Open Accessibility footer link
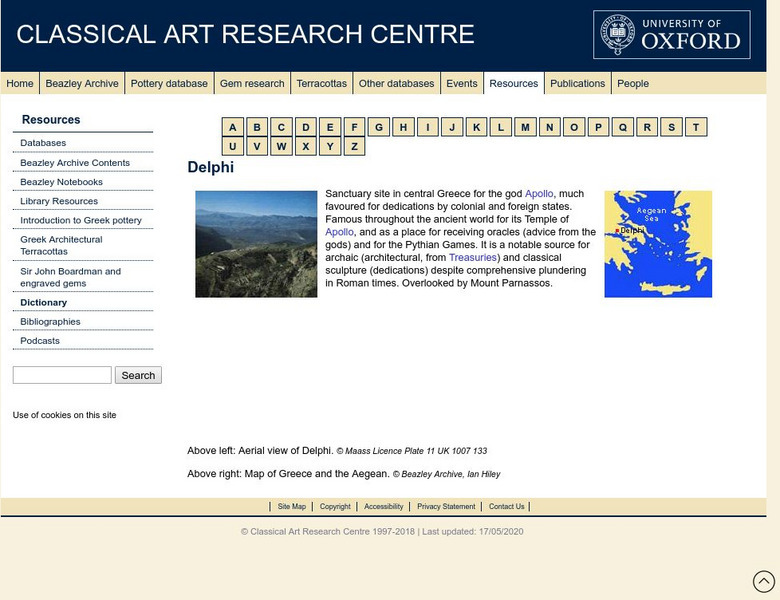 pos(384,506)
